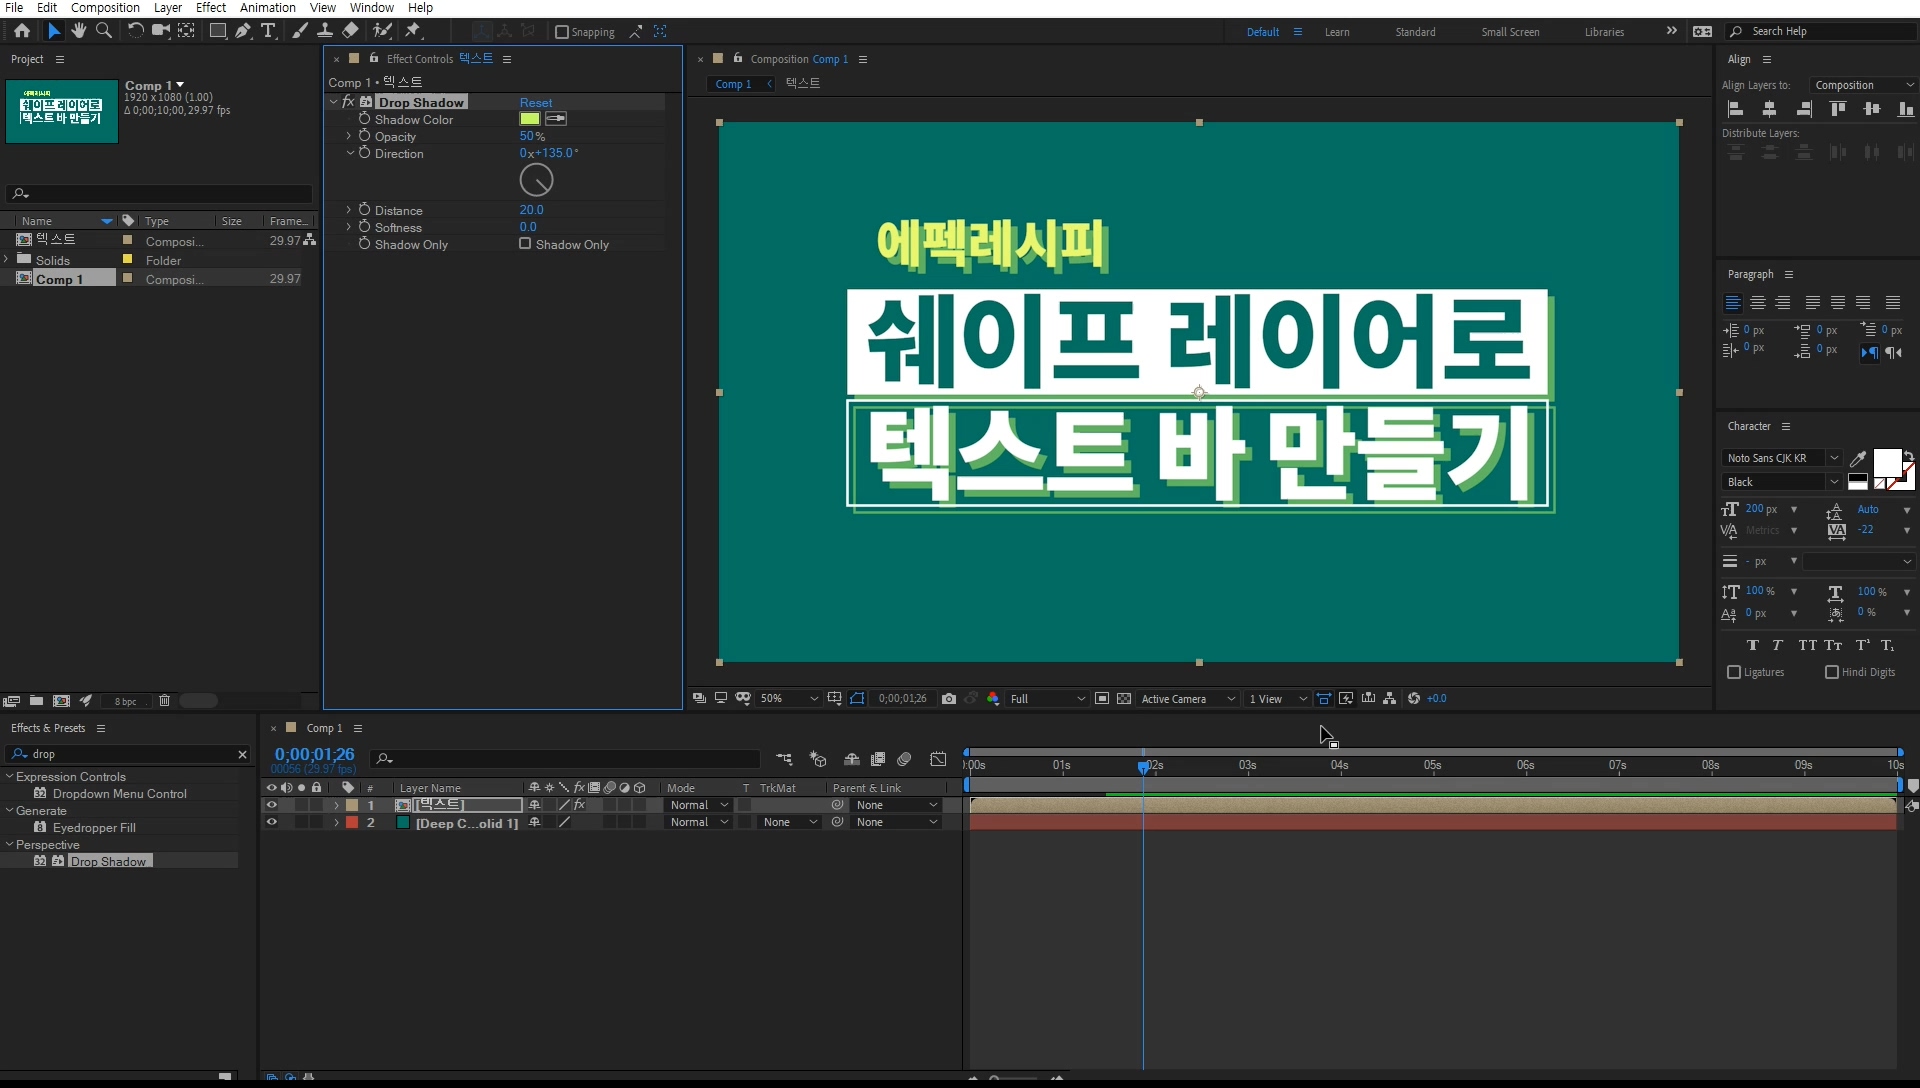Select the Hand tool
Screen dimensions: 1920x1088
(x=79, y=31)
